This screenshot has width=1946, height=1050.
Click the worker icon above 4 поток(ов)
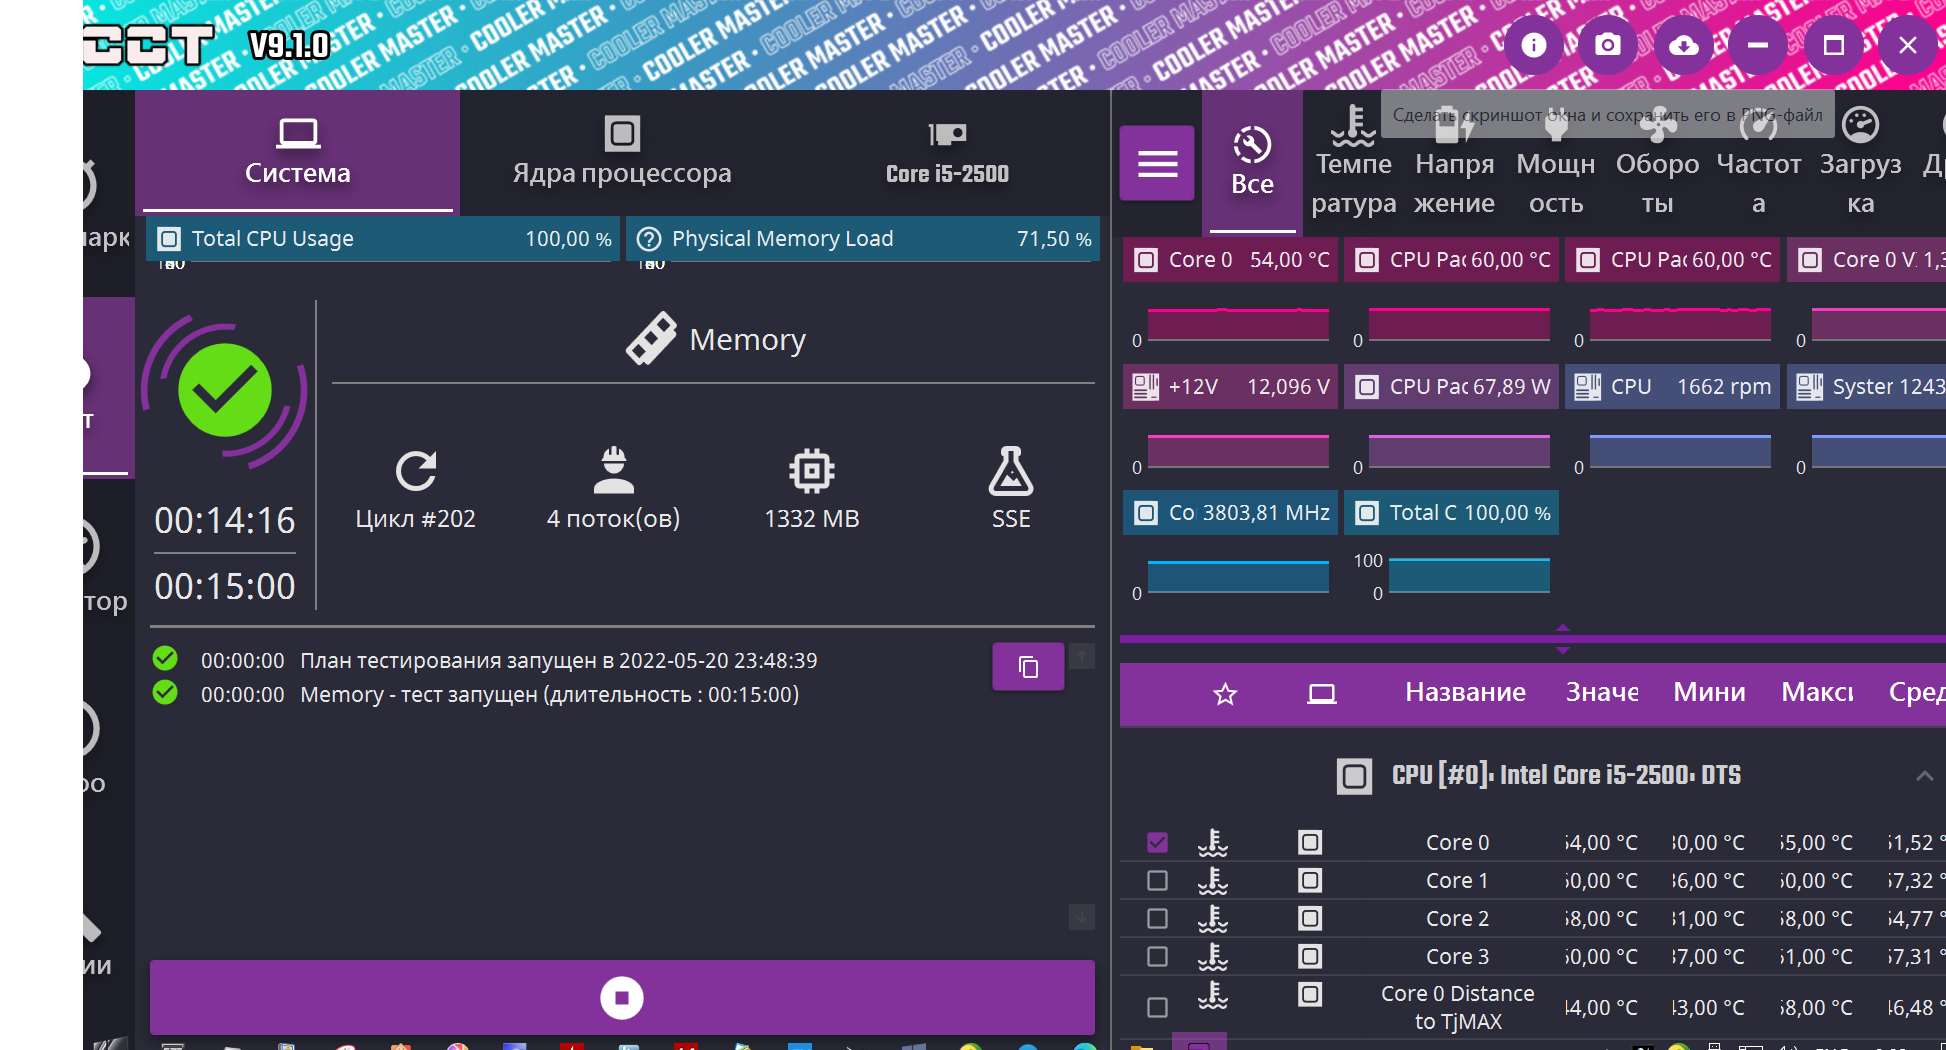click(x=614, y=471)
